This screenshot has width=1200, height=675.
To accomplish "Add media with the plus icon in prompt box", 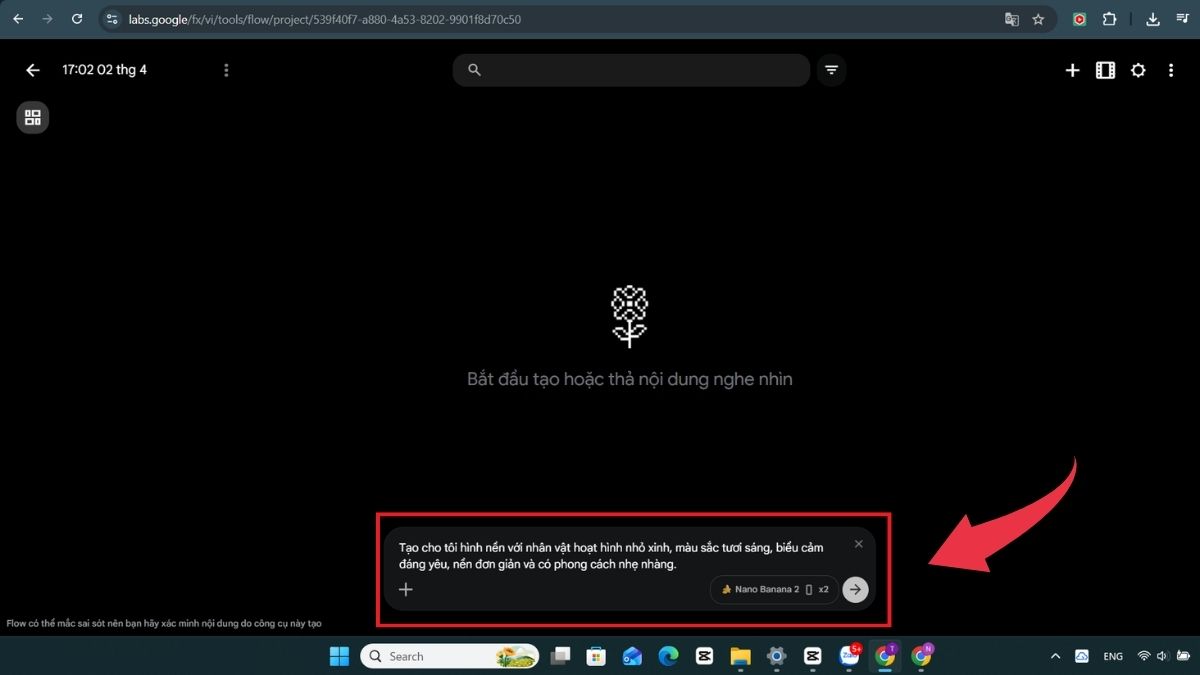I will click(405, 589).
